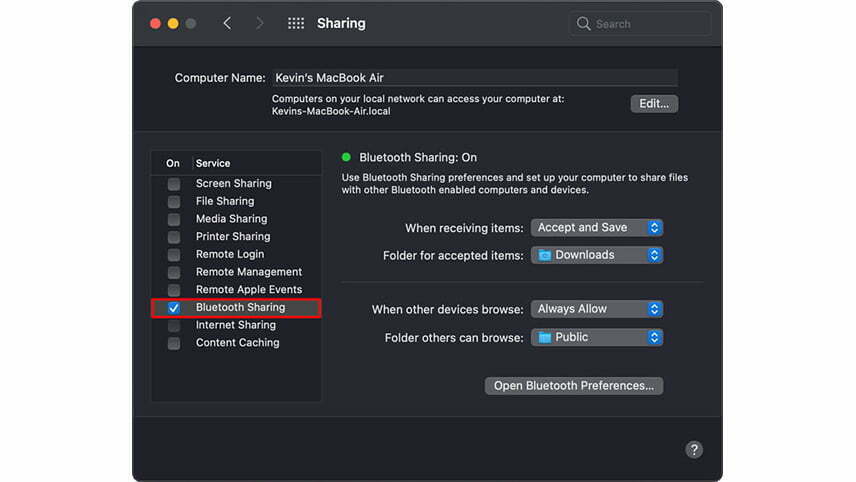856x482 pixels.
Task: Select File Sharing service row
Action: click(236, 201)
